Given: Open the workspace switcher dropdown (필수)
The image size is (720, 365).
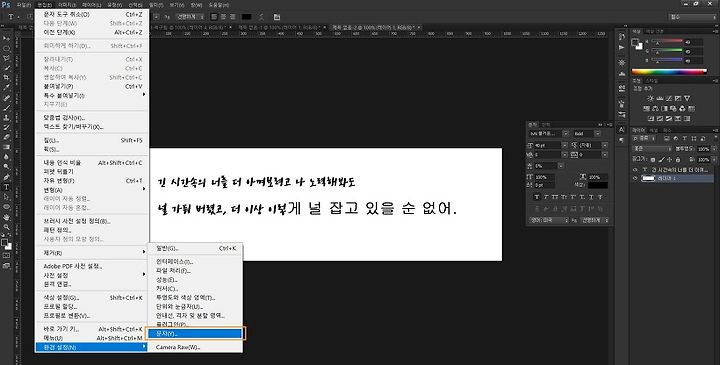Looking at the screenshot, I should click(692, 17).
